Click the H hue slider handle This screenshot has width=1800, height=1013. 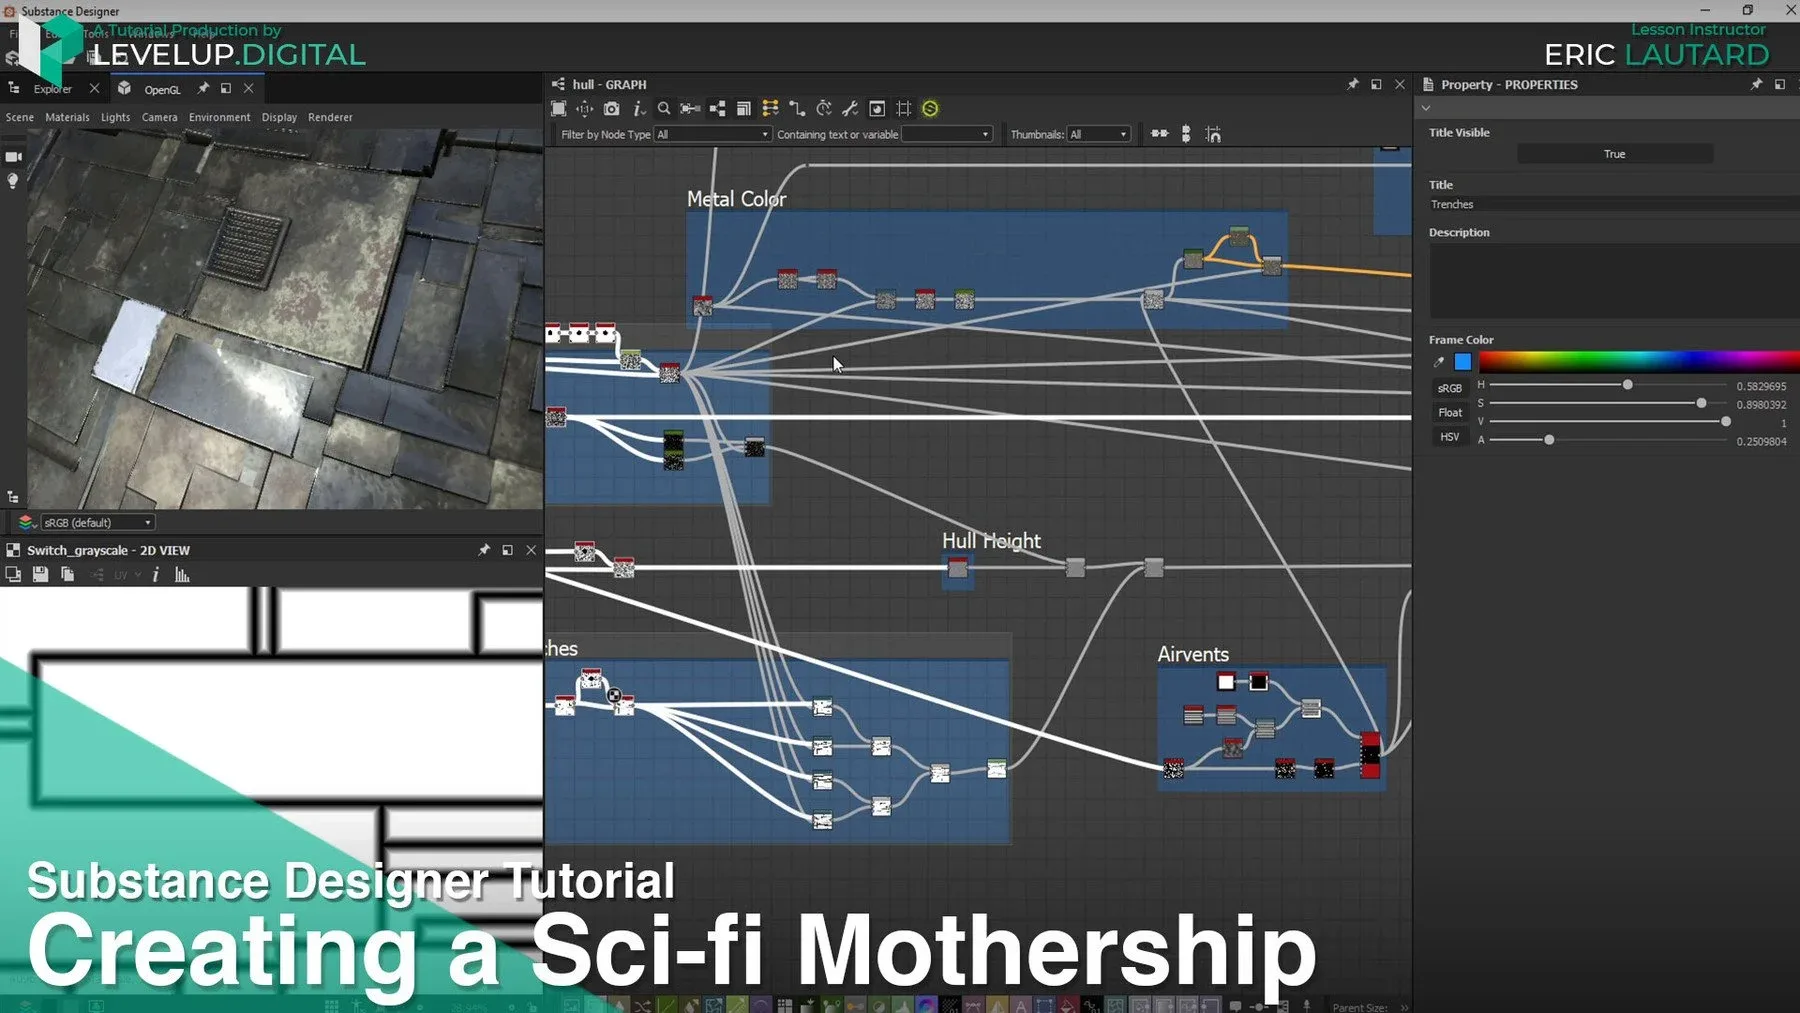click(x=1628, y=385)
